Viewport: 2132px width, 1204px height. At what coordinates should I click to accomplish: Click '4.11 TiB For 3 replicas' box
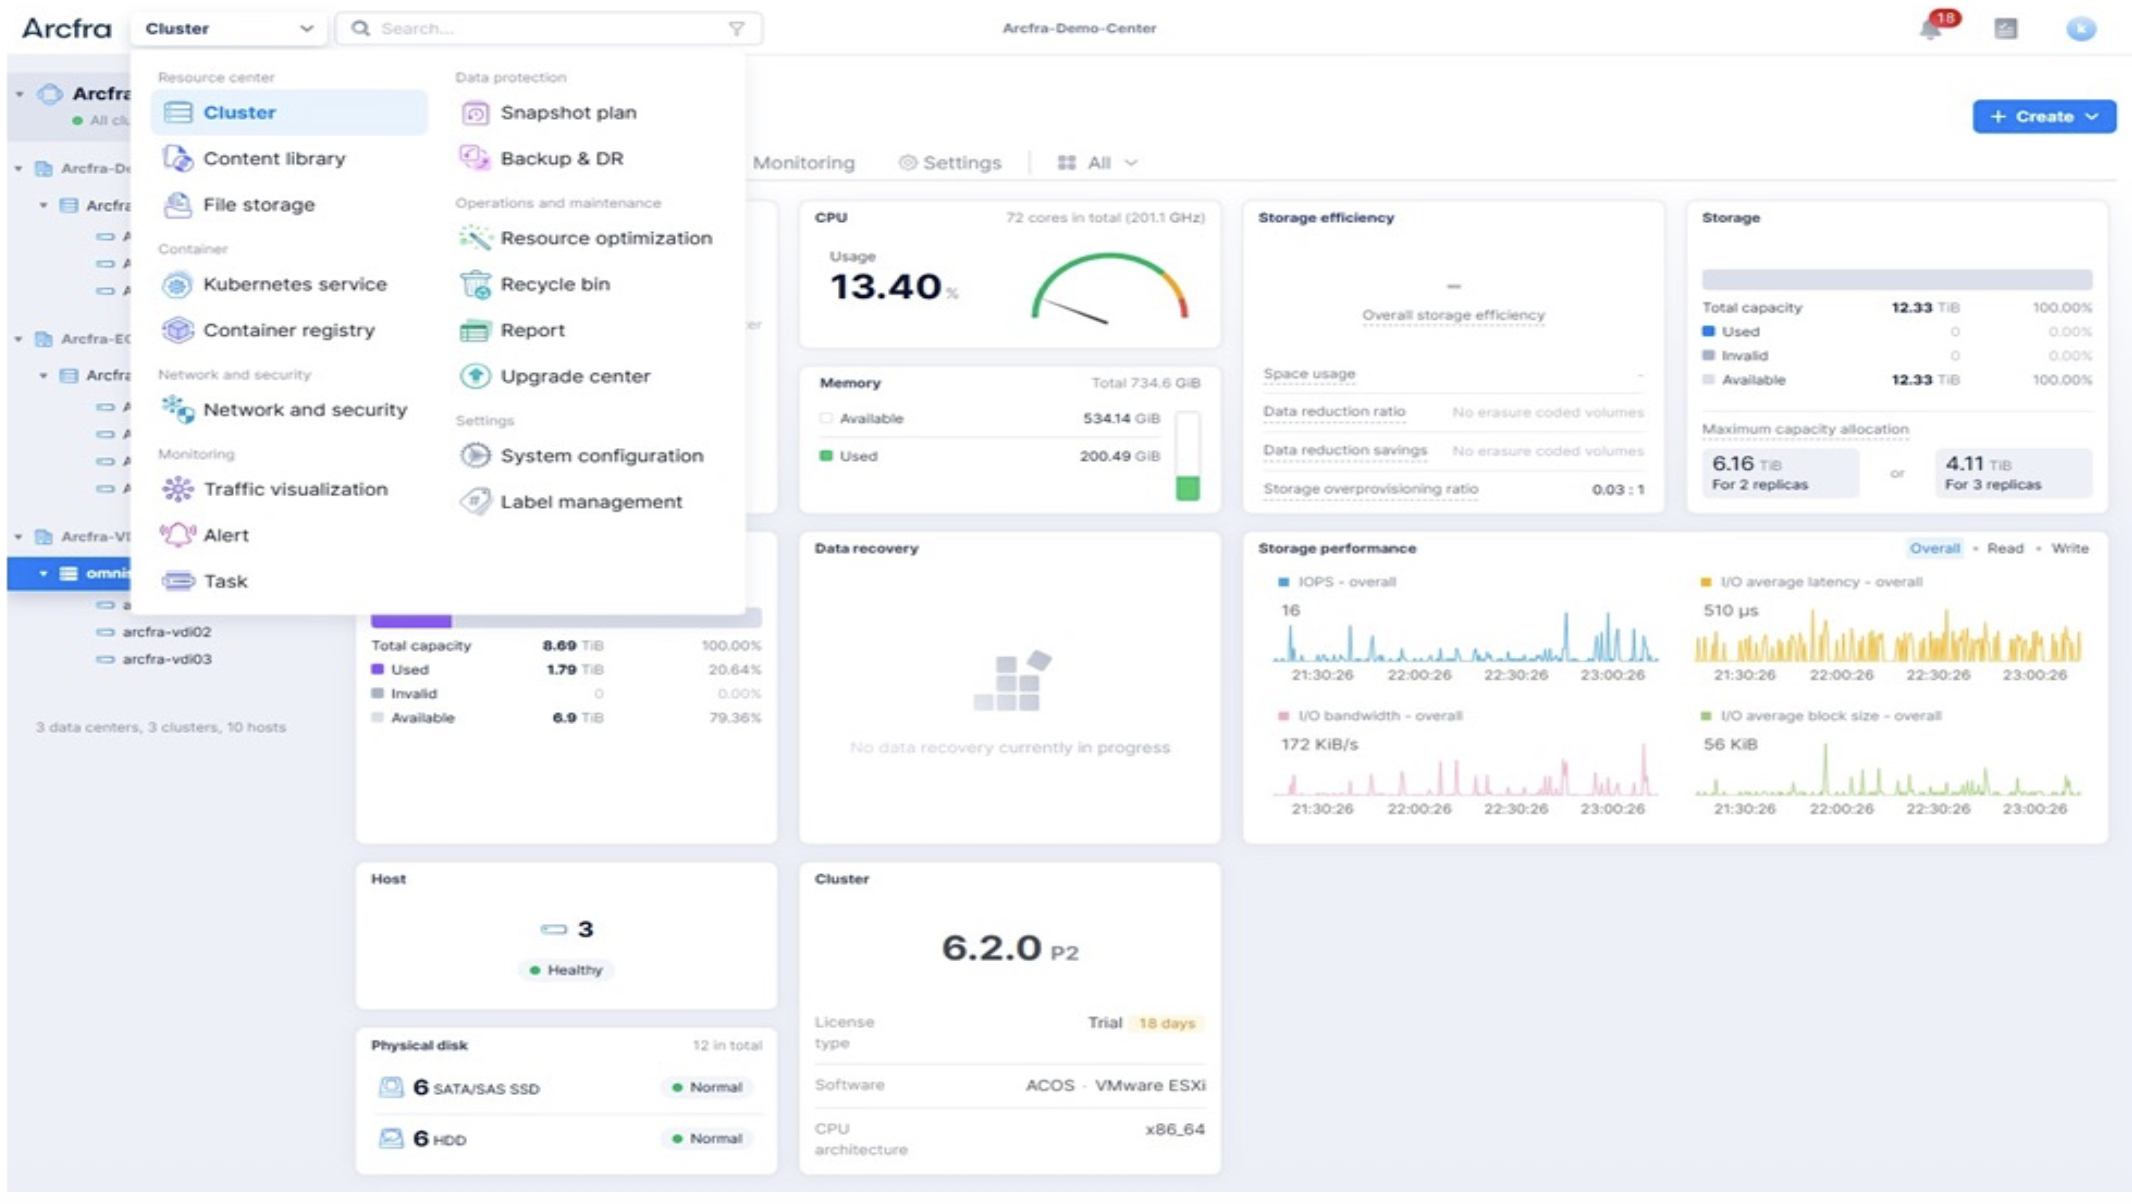(2013, 473)
